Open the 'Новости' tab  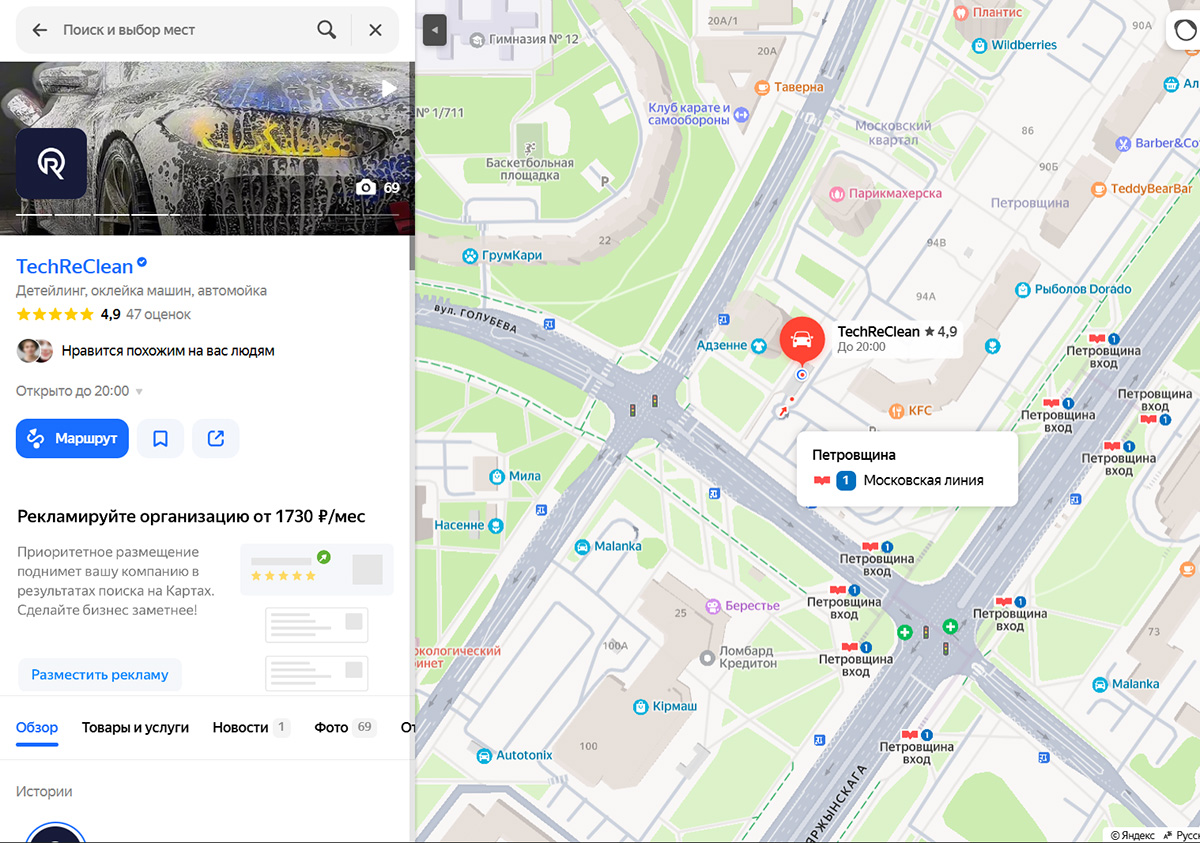241,727
